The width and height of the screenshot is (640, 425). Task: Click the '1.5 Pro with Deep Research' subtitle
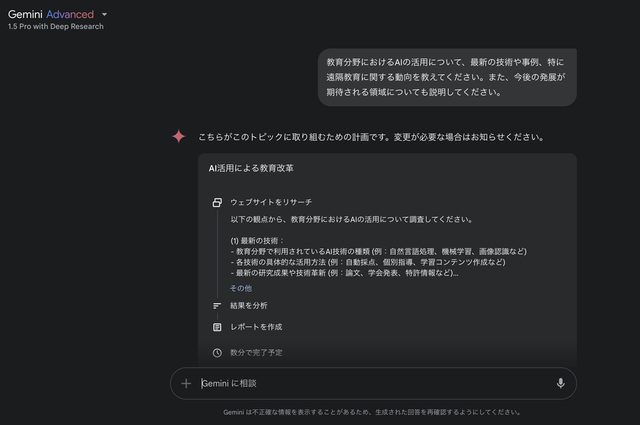pyautogui.click(x=56, y=27)
